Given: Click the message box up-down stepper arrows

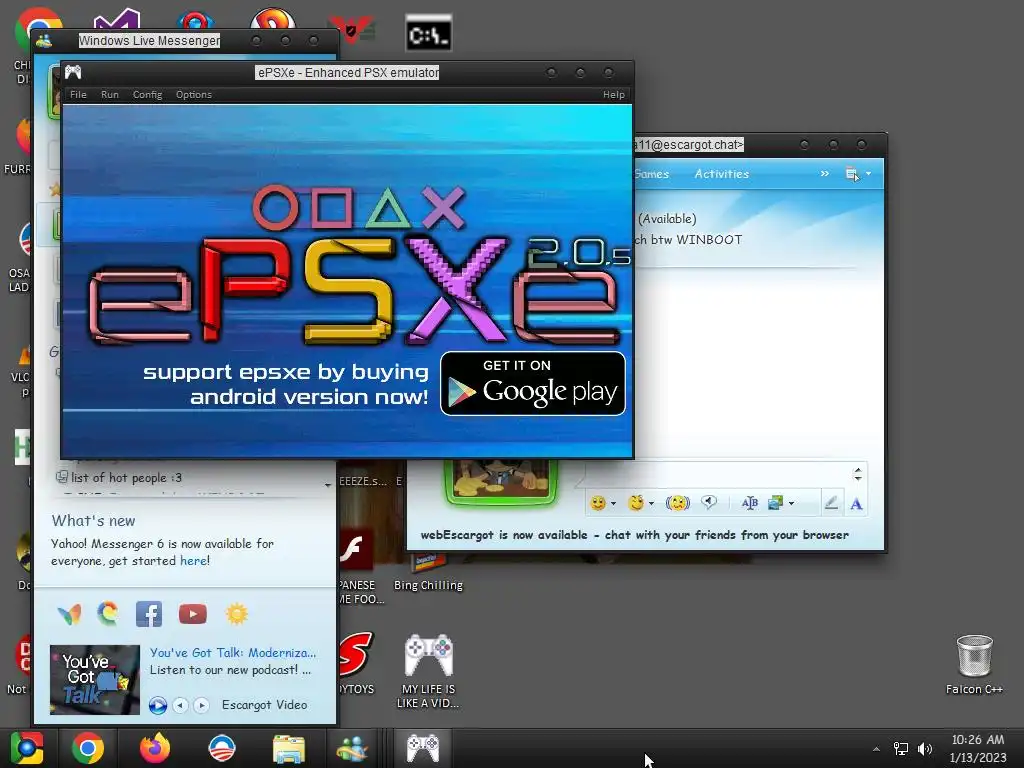Looking at the screenshot, I should point(858,475).
